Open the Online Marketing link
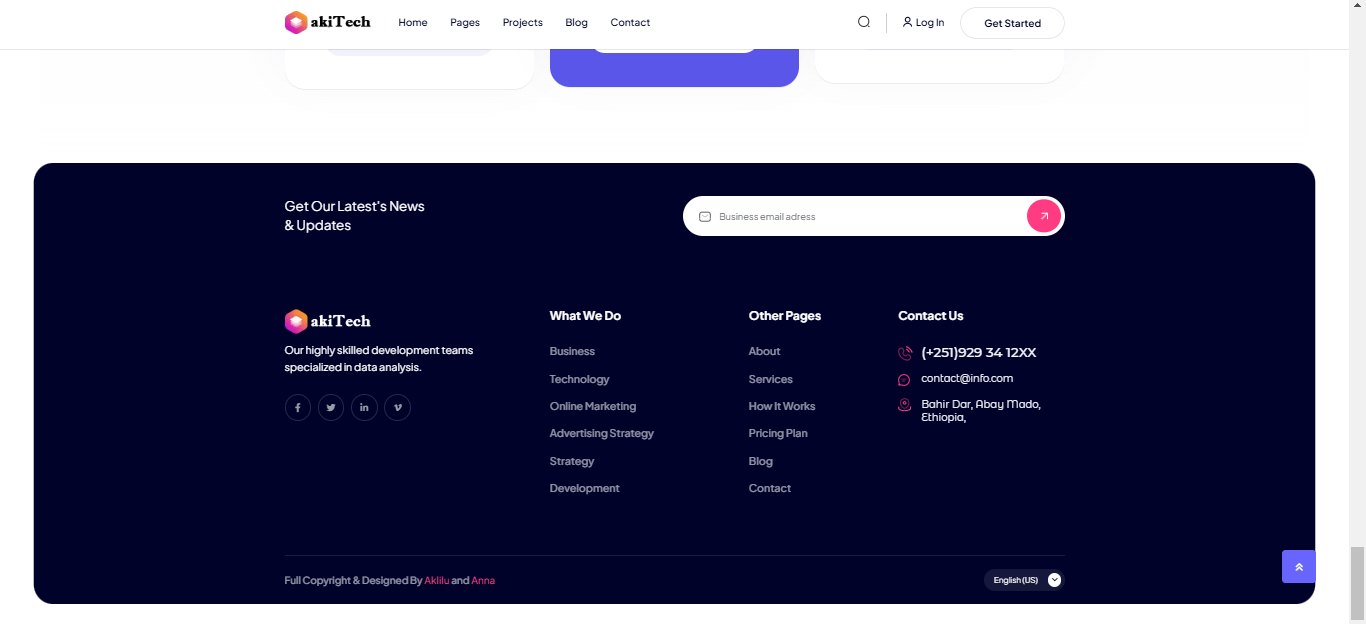1366x637 pixels. coord(593,406)
